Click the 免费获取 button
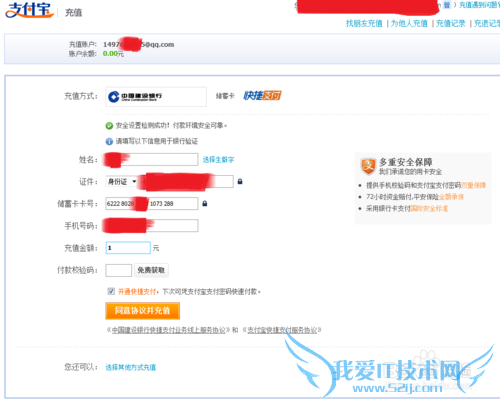The height and width of the screenshot is (403, 500). [x=151, y=270]
